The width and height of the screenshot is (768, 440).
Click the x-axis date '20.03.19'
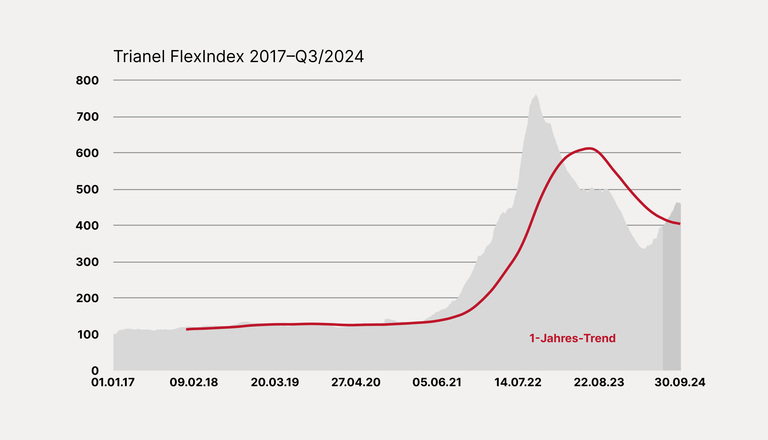[275, 382]
